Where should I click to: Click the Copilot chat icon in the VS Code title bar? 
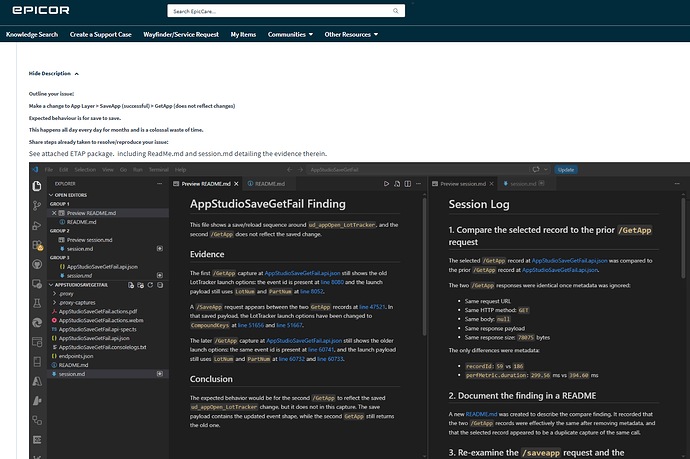click(x=536, y=170)
